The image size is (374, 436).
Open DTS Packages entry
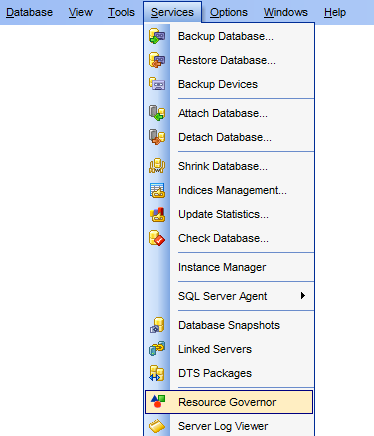pos(229,373)
